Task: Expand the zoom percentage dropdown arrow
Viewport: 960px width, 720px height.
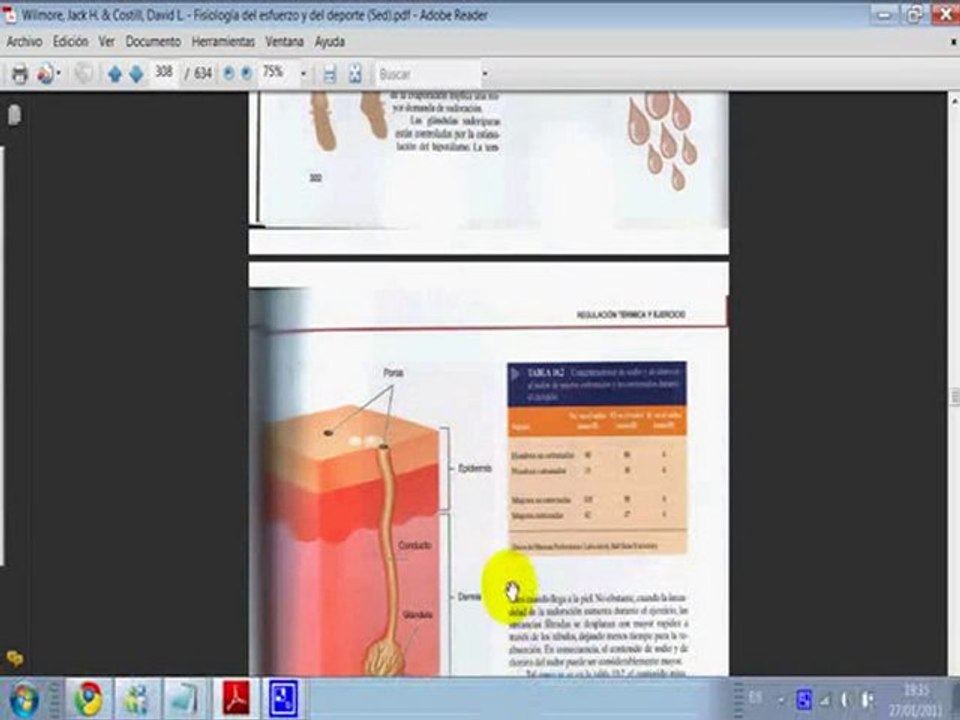Action: coord(303,75)
